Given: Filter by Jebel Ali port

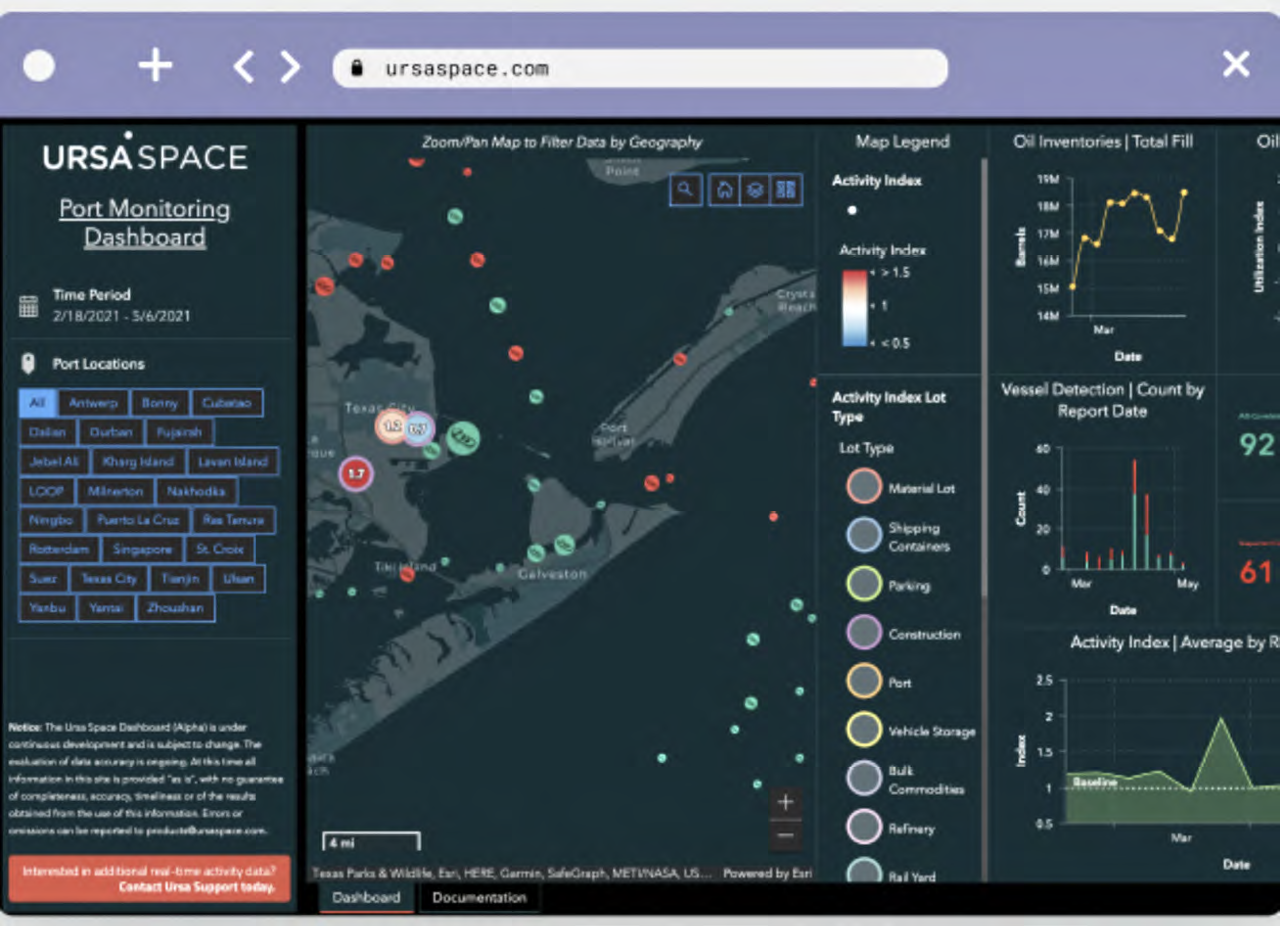Looking at the screenshot, I should tap(53, 462).
